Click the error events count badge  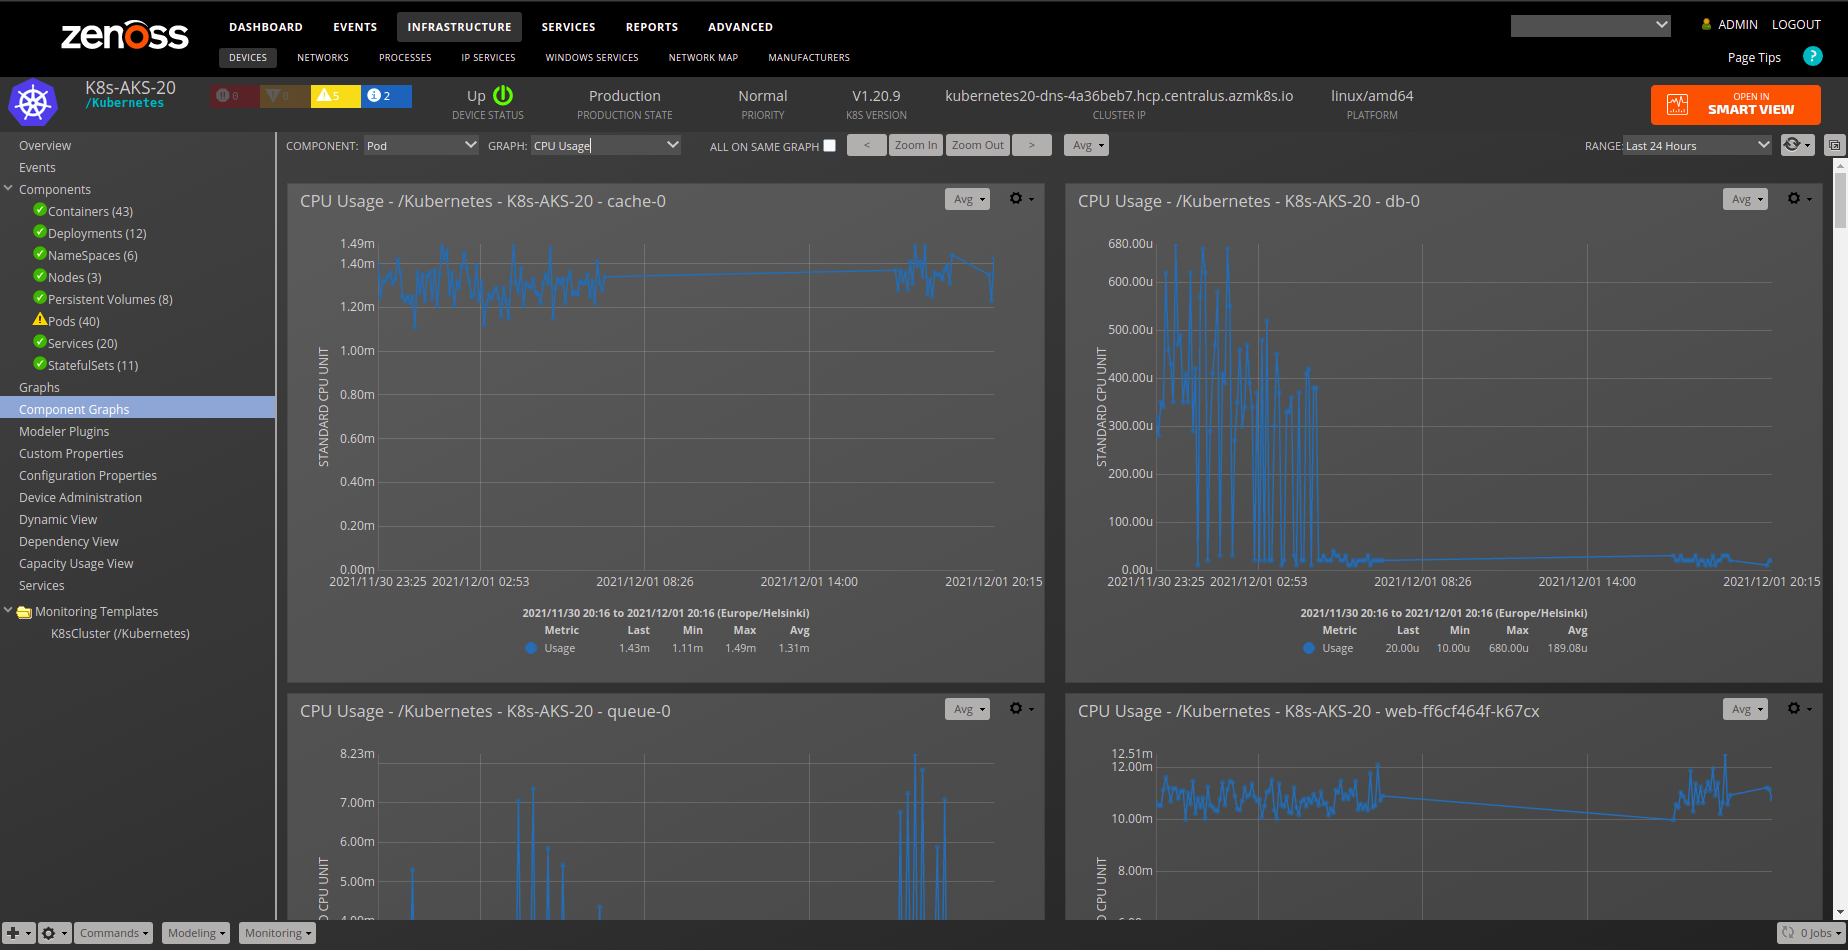click(285, 96)
